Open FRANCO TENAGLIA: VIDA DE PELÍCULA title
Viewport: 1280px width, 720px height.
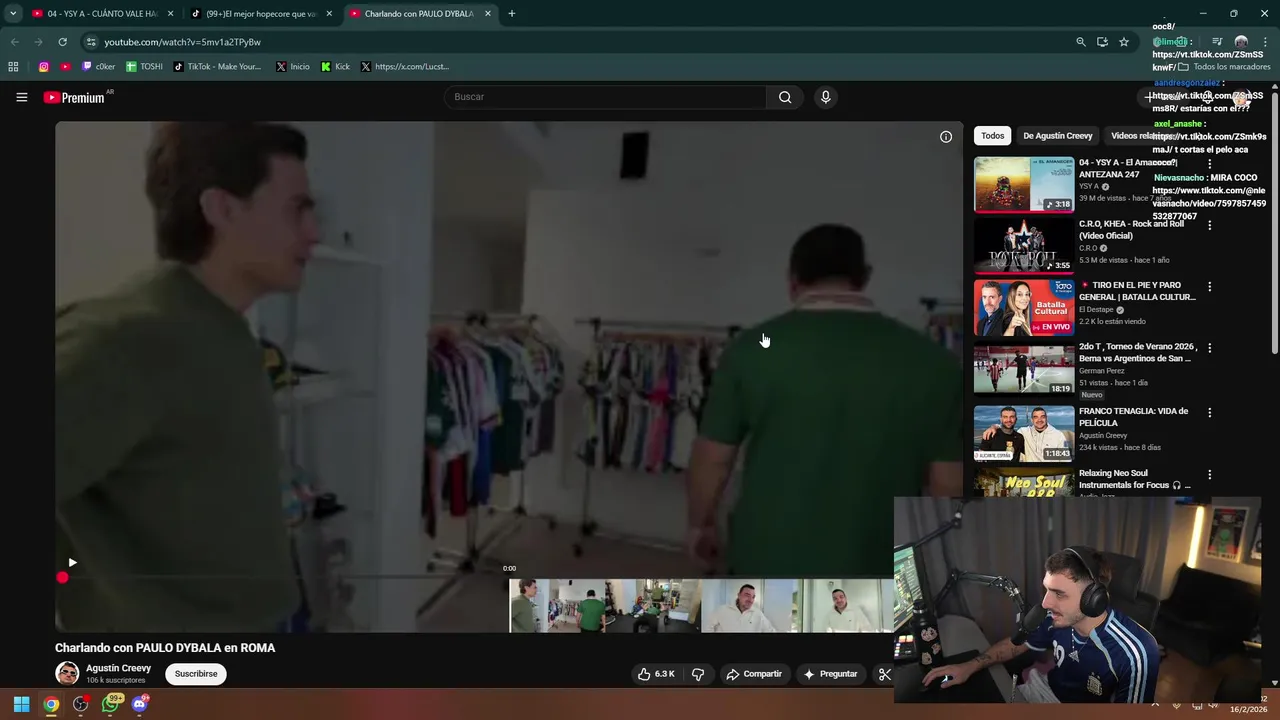1134,417
